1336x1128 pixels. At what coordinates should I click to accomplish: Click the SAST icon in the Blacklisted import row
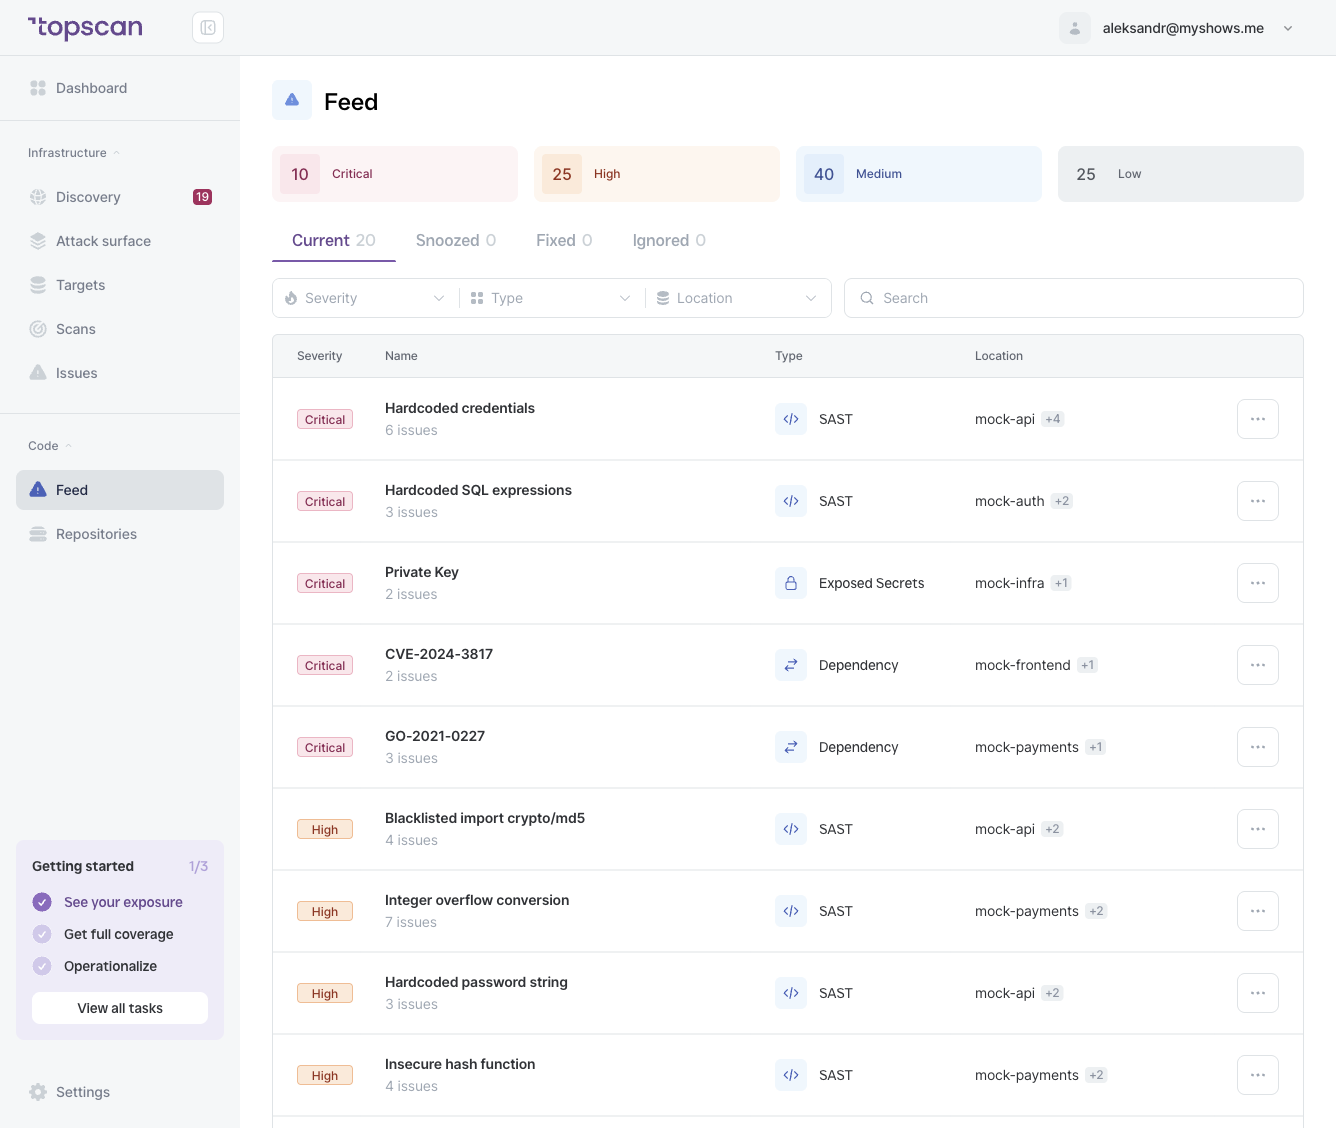pos(791,829)
